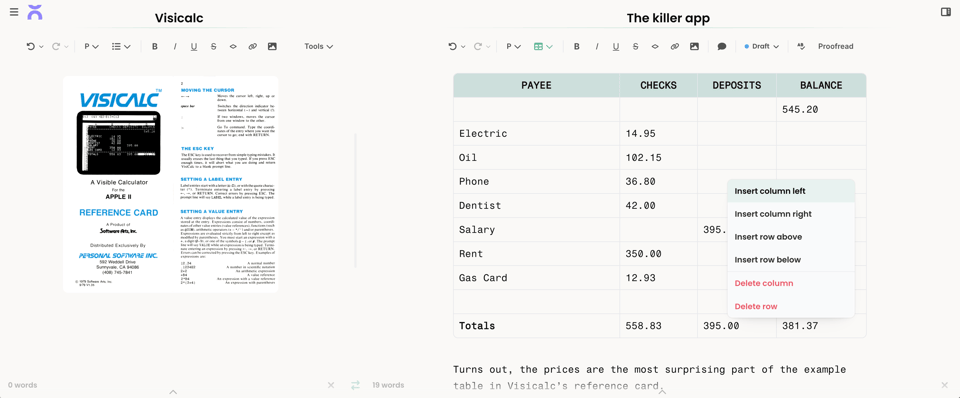
Task: Select the BALANCE column header
Action: pyautogui.click(x=821, y=85)
